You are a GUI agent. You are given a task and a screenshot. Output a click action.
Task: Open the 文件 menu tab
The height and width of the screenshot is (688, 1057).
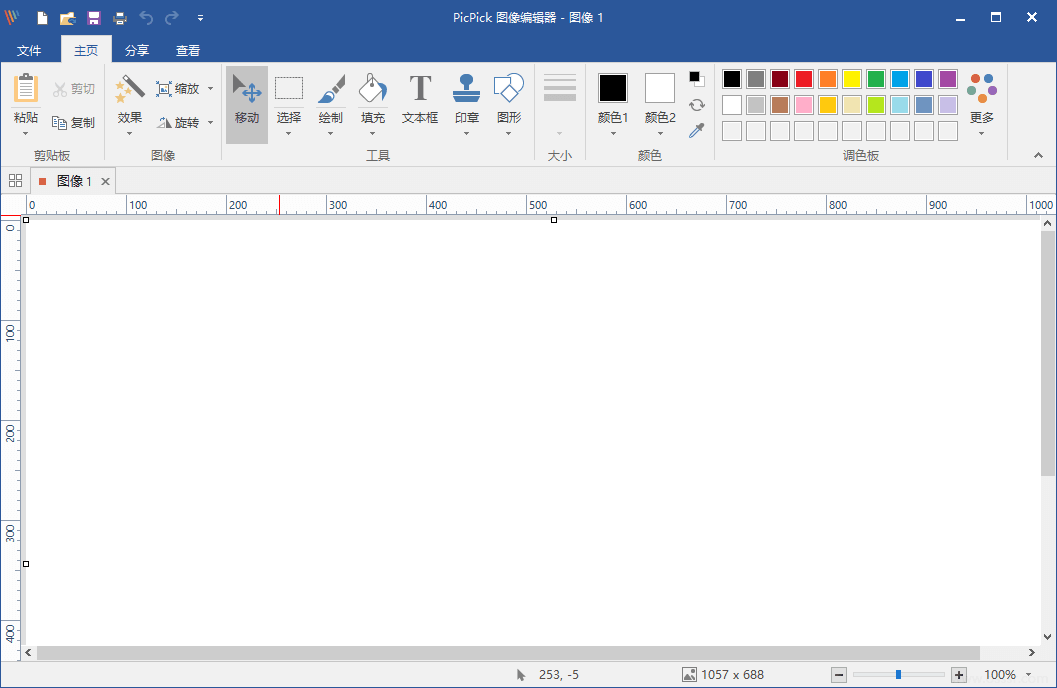click(x=29, y=51)
